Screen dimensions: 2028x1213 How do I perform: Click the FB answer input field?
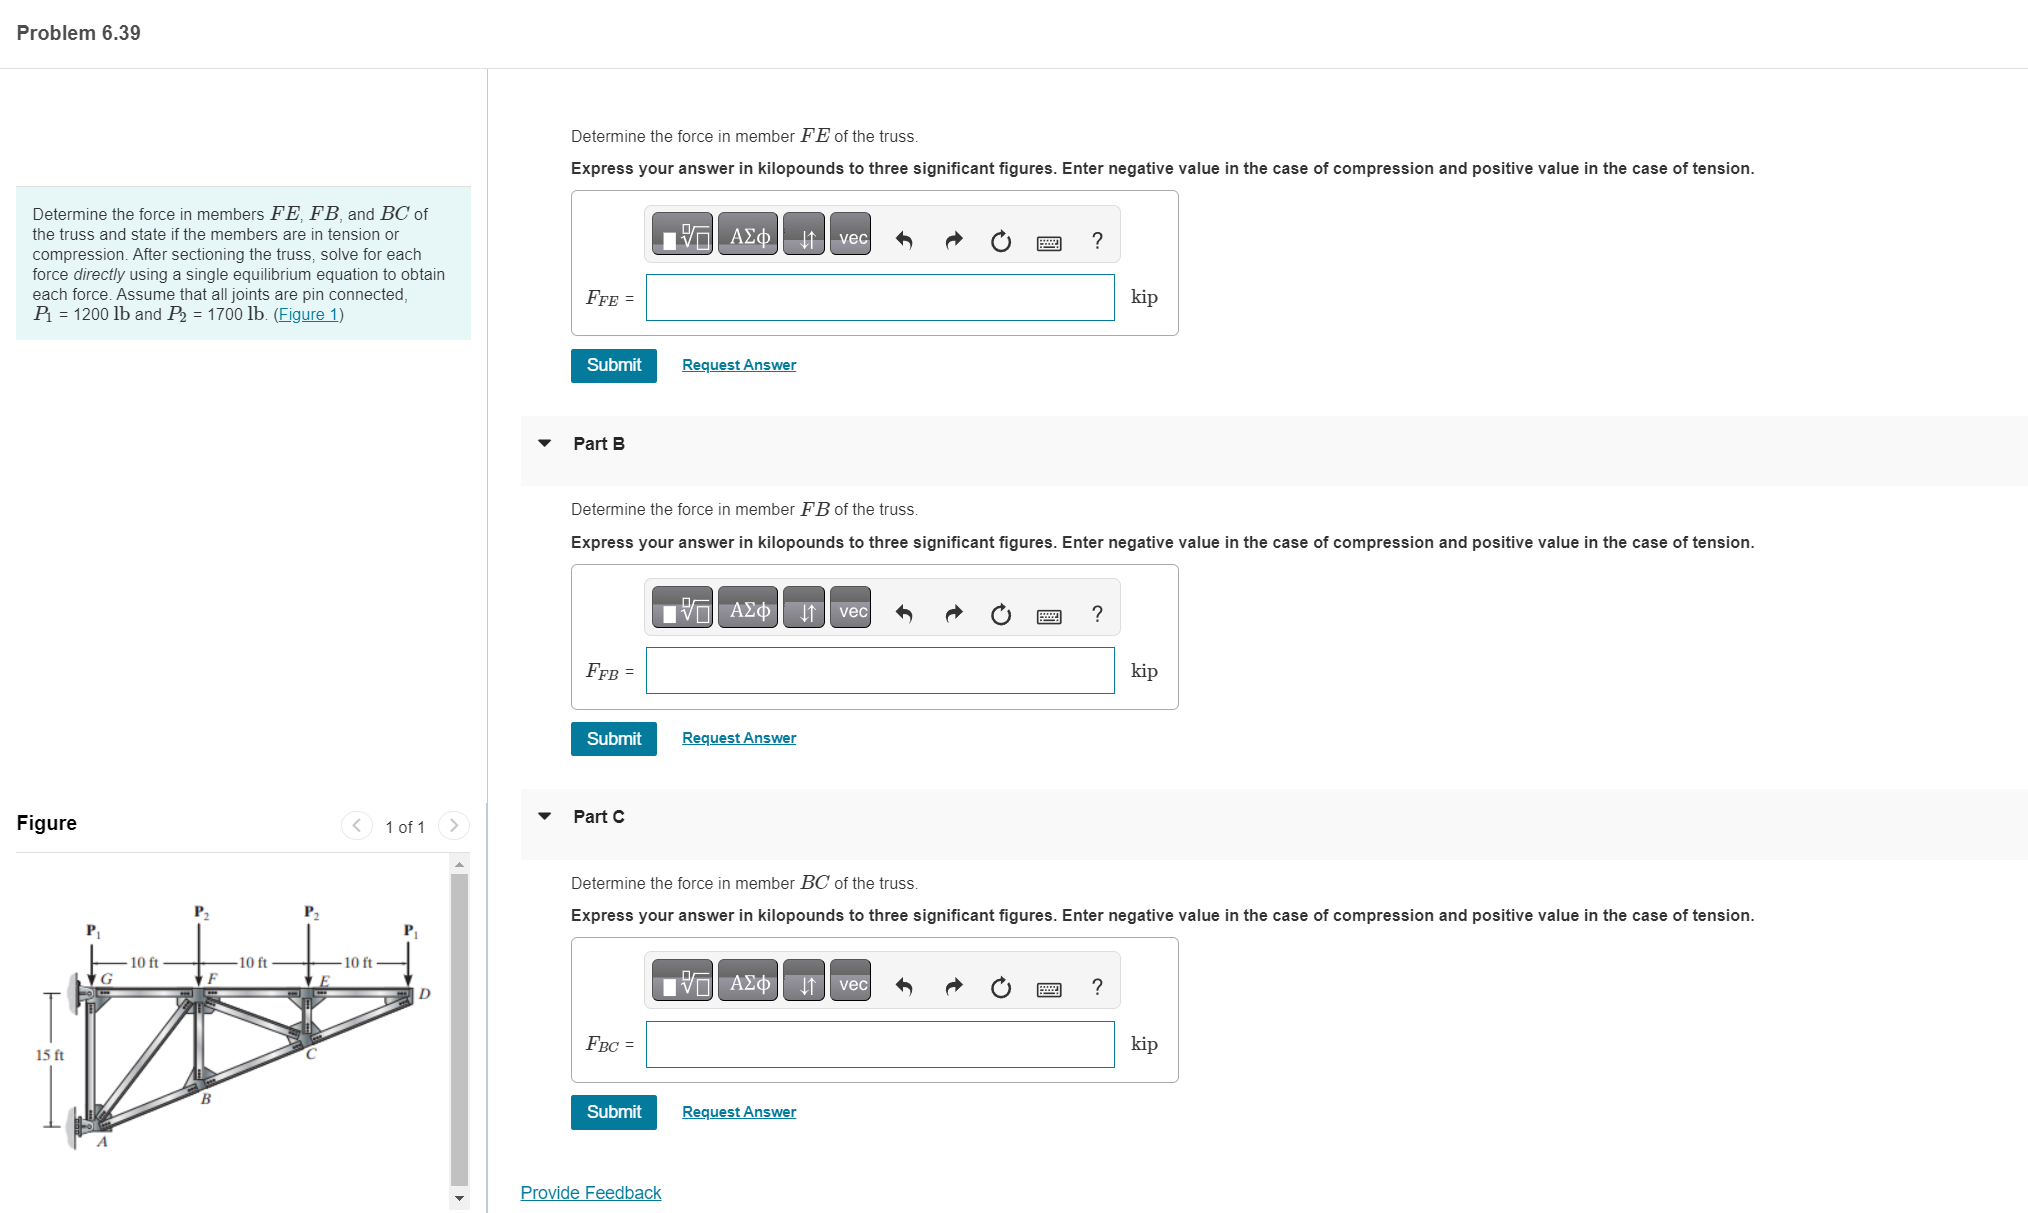click(880, 670)
